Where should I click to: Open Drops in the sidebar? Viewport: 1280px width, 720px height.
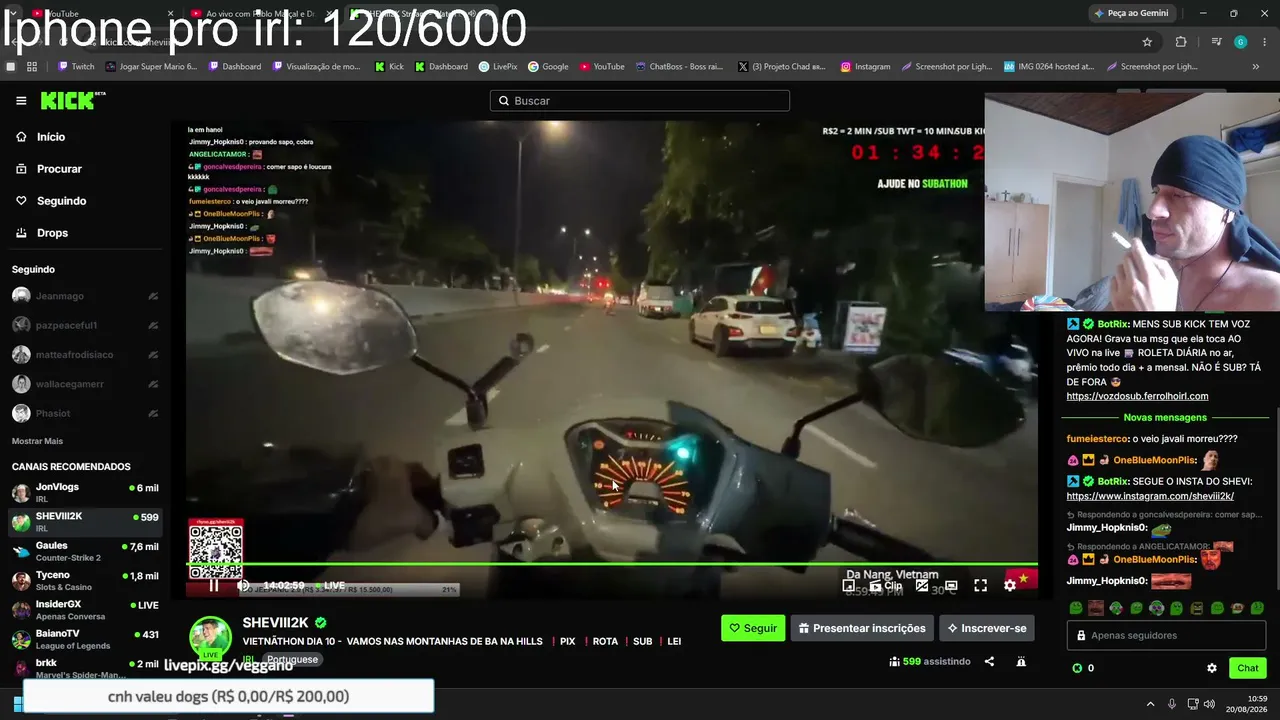pos(52,233)
